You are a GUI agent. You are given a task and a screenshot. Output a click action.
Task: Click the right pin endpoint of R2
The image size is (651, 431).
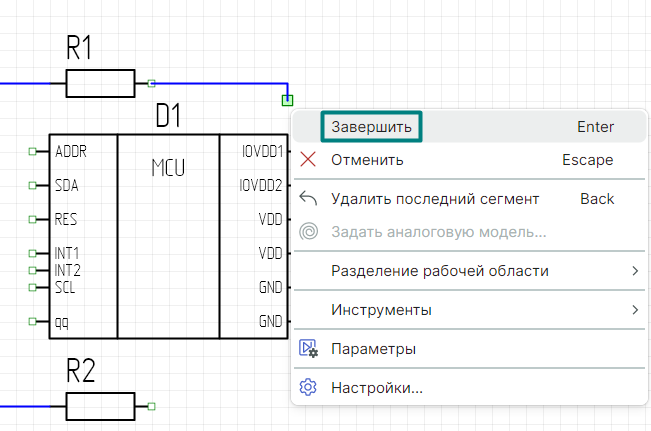[x=151, y=406]
